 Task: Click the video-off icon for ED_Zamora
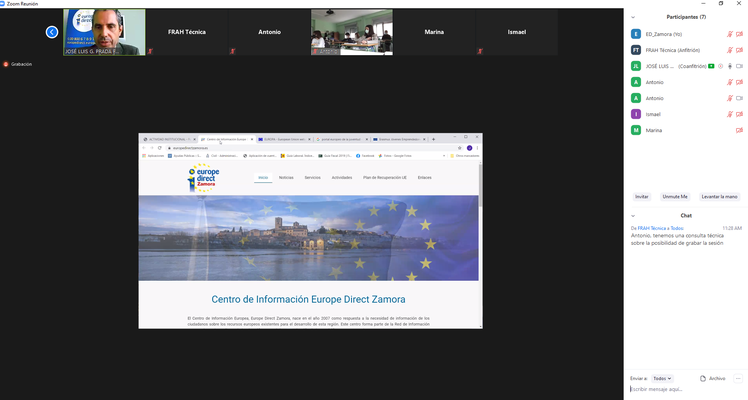coord(739,34)
